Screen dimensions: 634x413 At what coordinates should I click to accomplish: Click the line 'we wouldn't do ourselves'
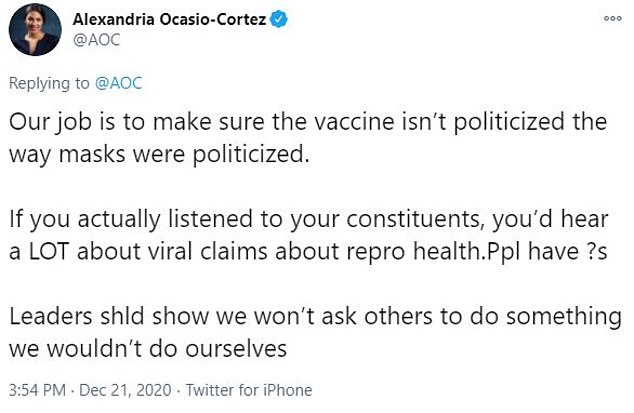click(x=148, y=349)
